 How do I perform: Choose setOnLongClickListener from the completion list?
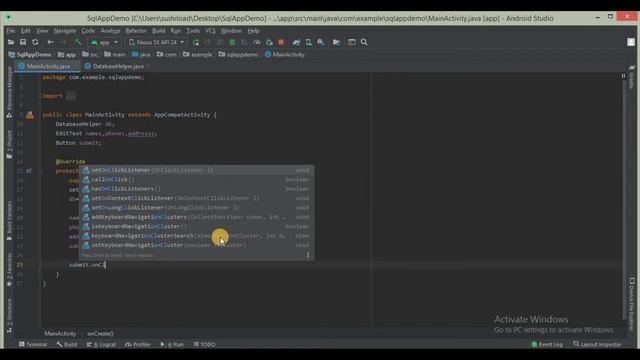tap(196, 208)
